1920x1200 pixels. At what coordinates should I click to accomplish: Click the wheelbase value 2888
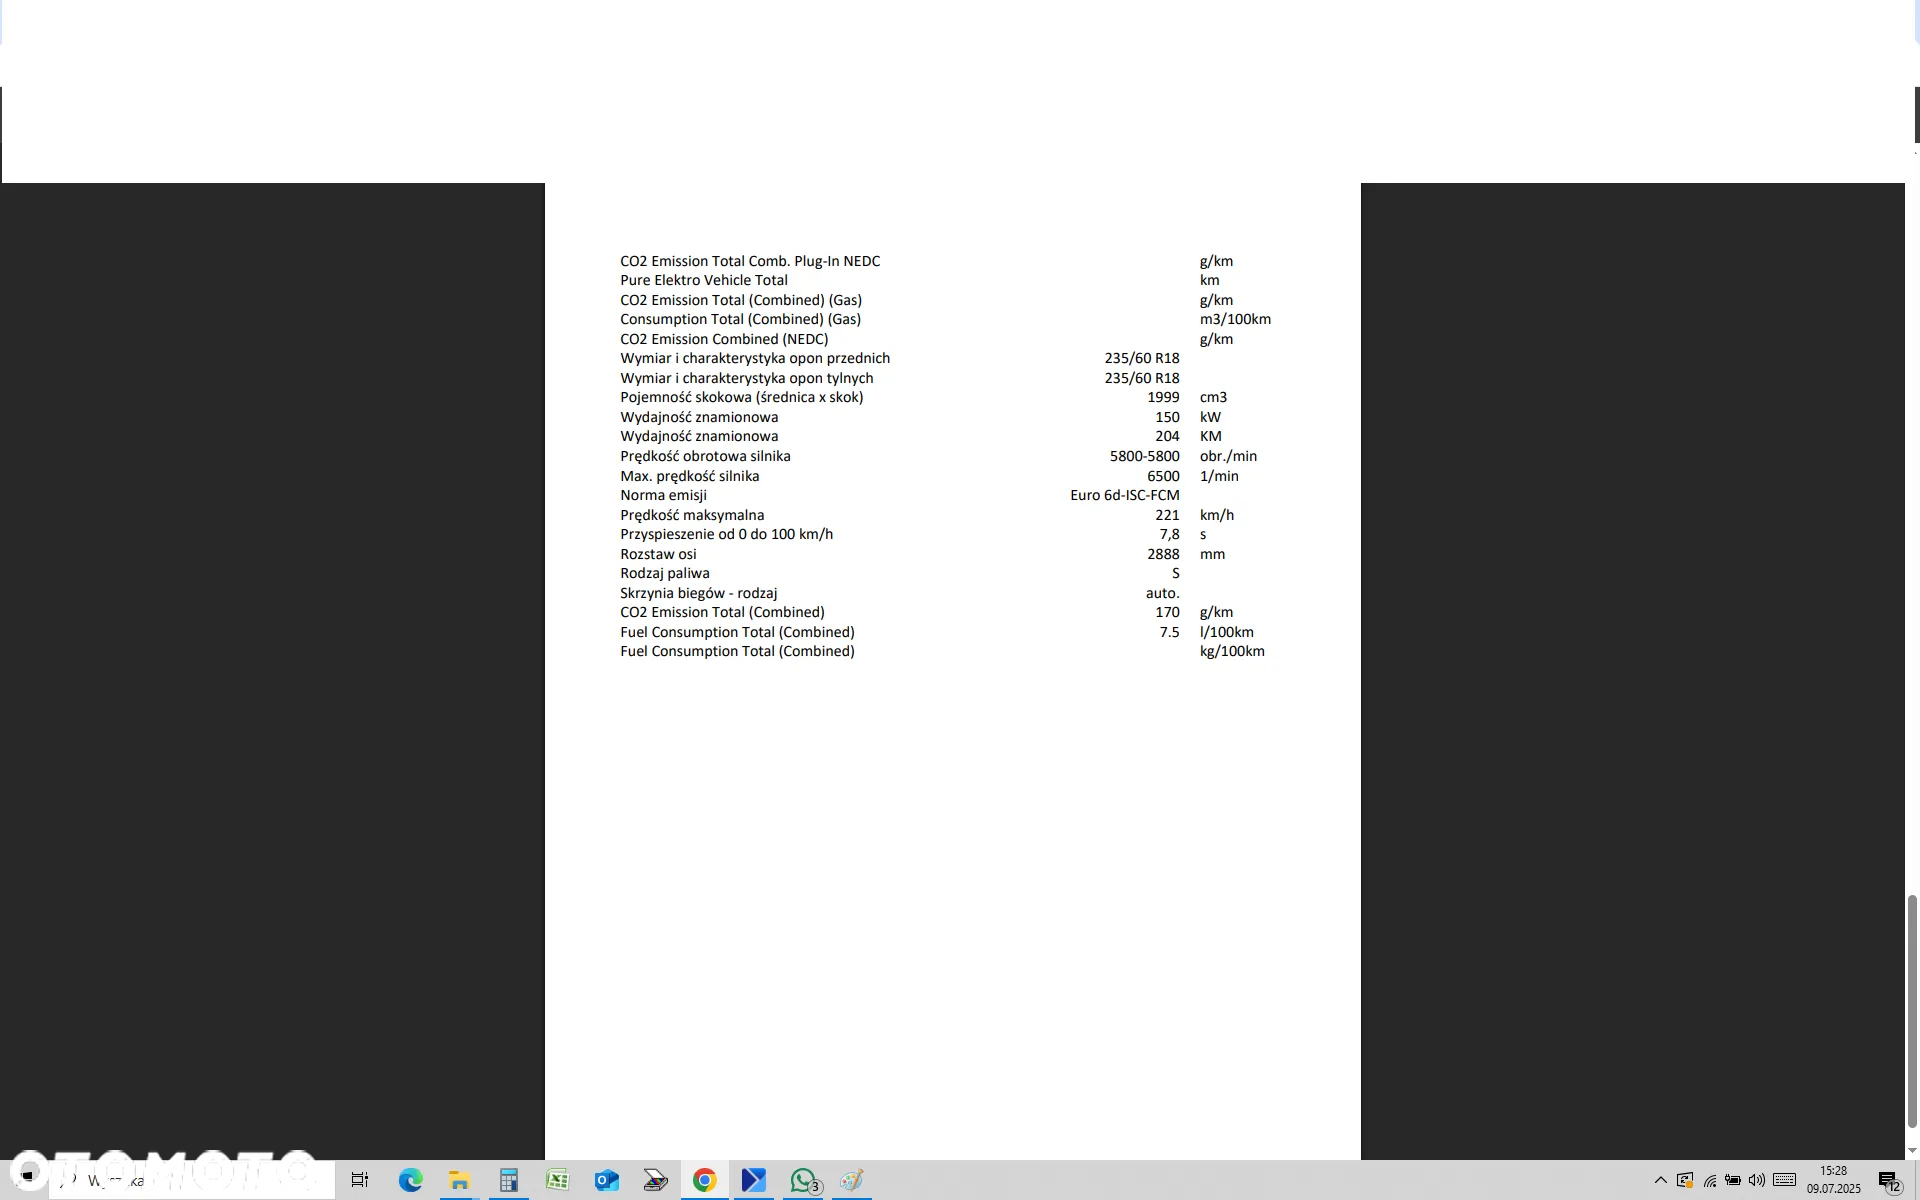(x=1163, y=554)
